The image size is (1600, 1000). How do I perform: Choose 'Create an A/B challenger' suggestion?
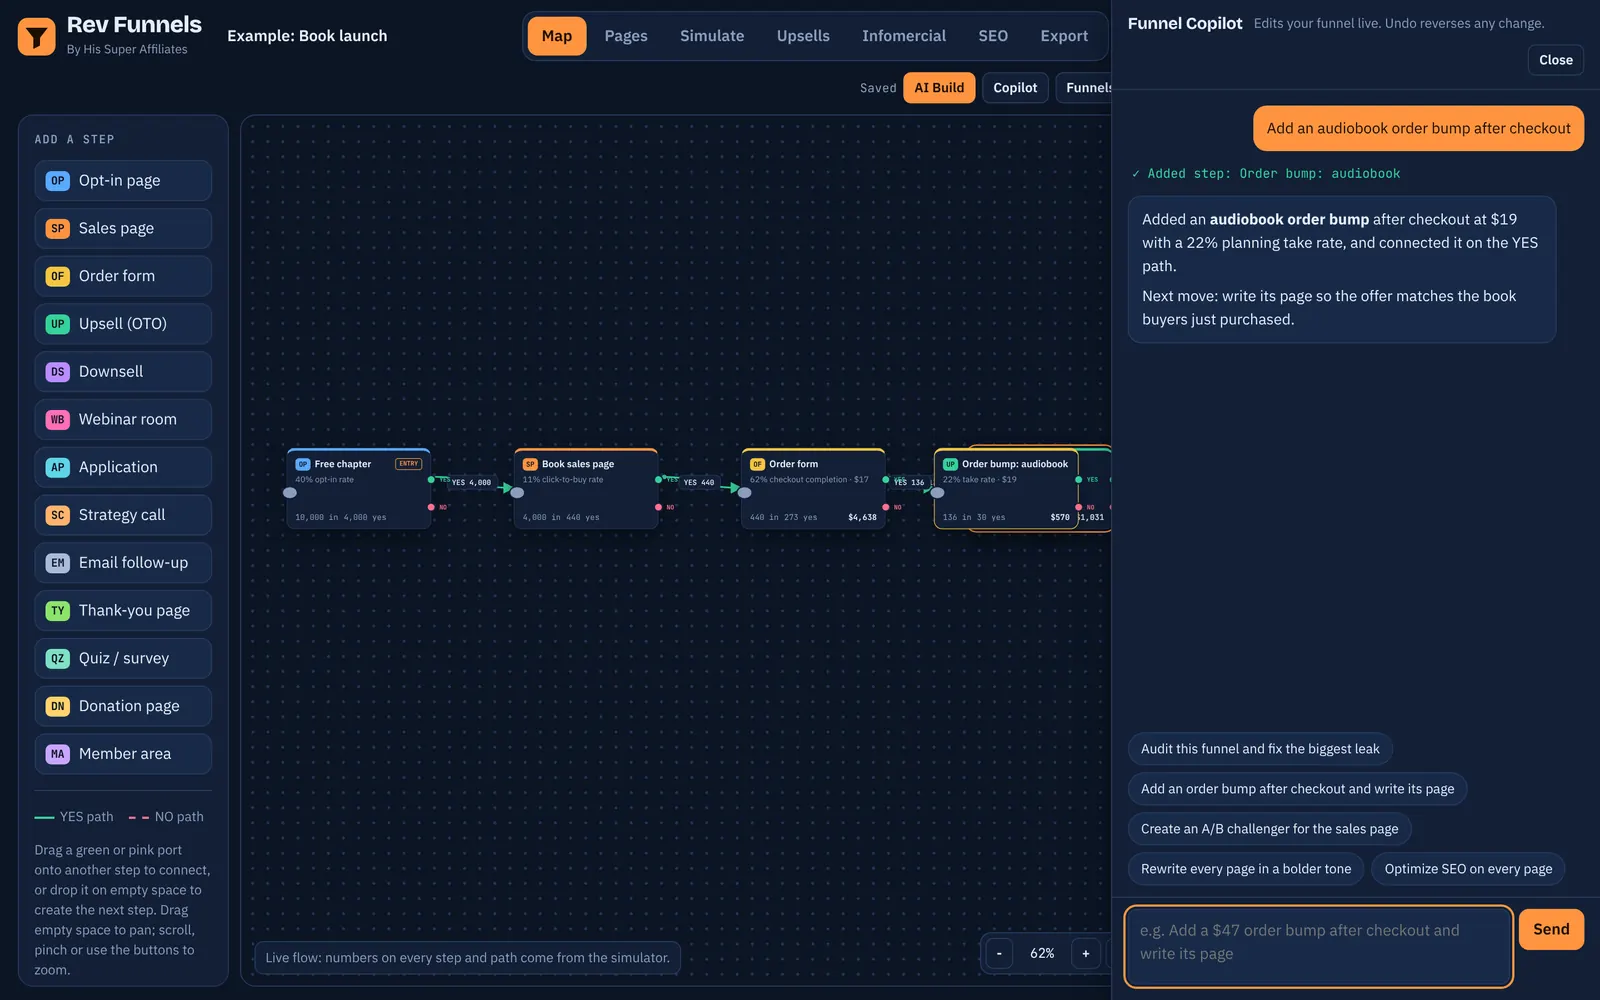(1269, 829)
